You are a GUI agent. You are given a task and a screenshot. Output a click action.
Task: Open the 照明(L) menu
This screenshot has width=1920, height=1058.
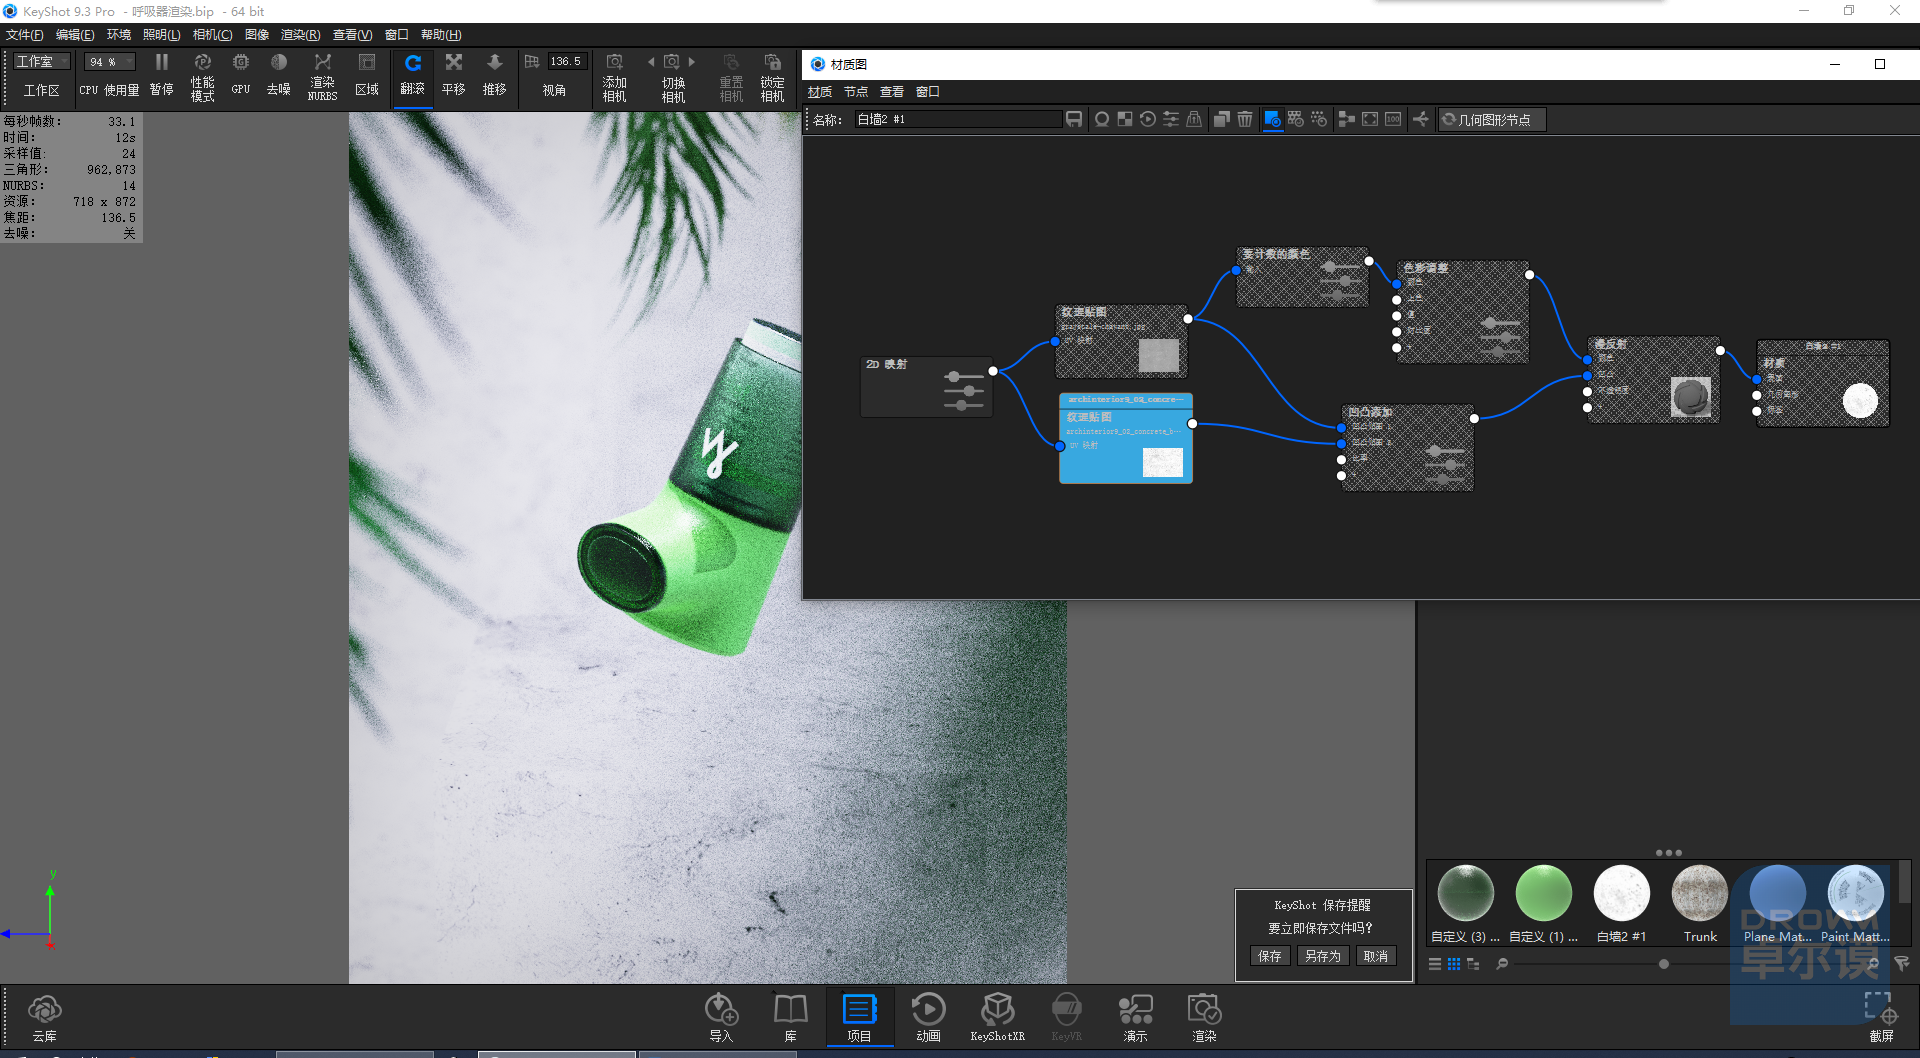coord(162,35)
